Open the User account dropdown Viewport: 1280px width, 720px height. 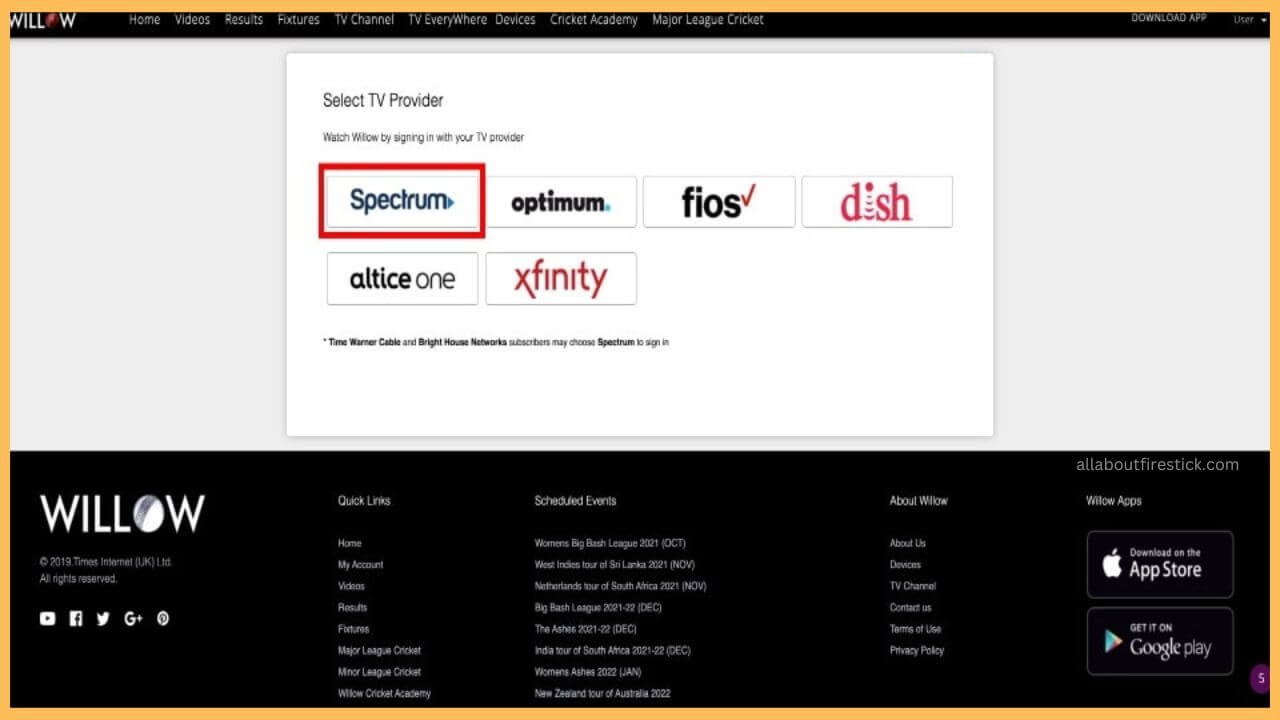(x=1247, y=18)
